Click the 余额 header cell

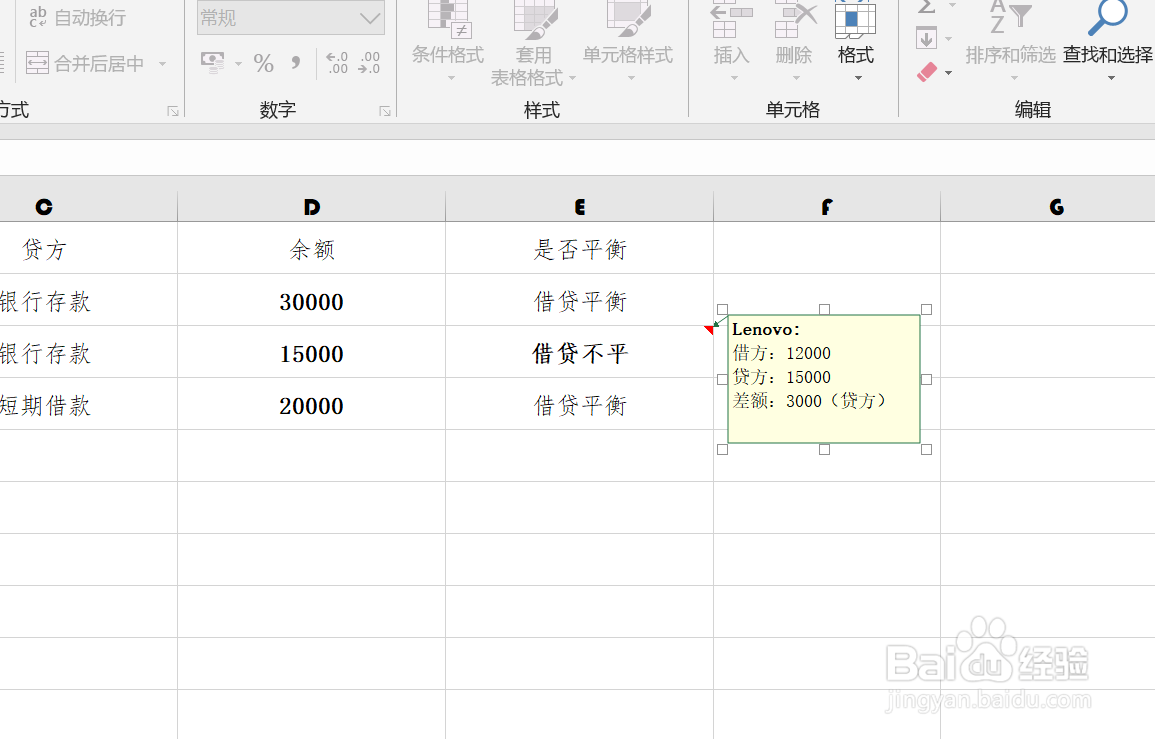click(312, 249)
